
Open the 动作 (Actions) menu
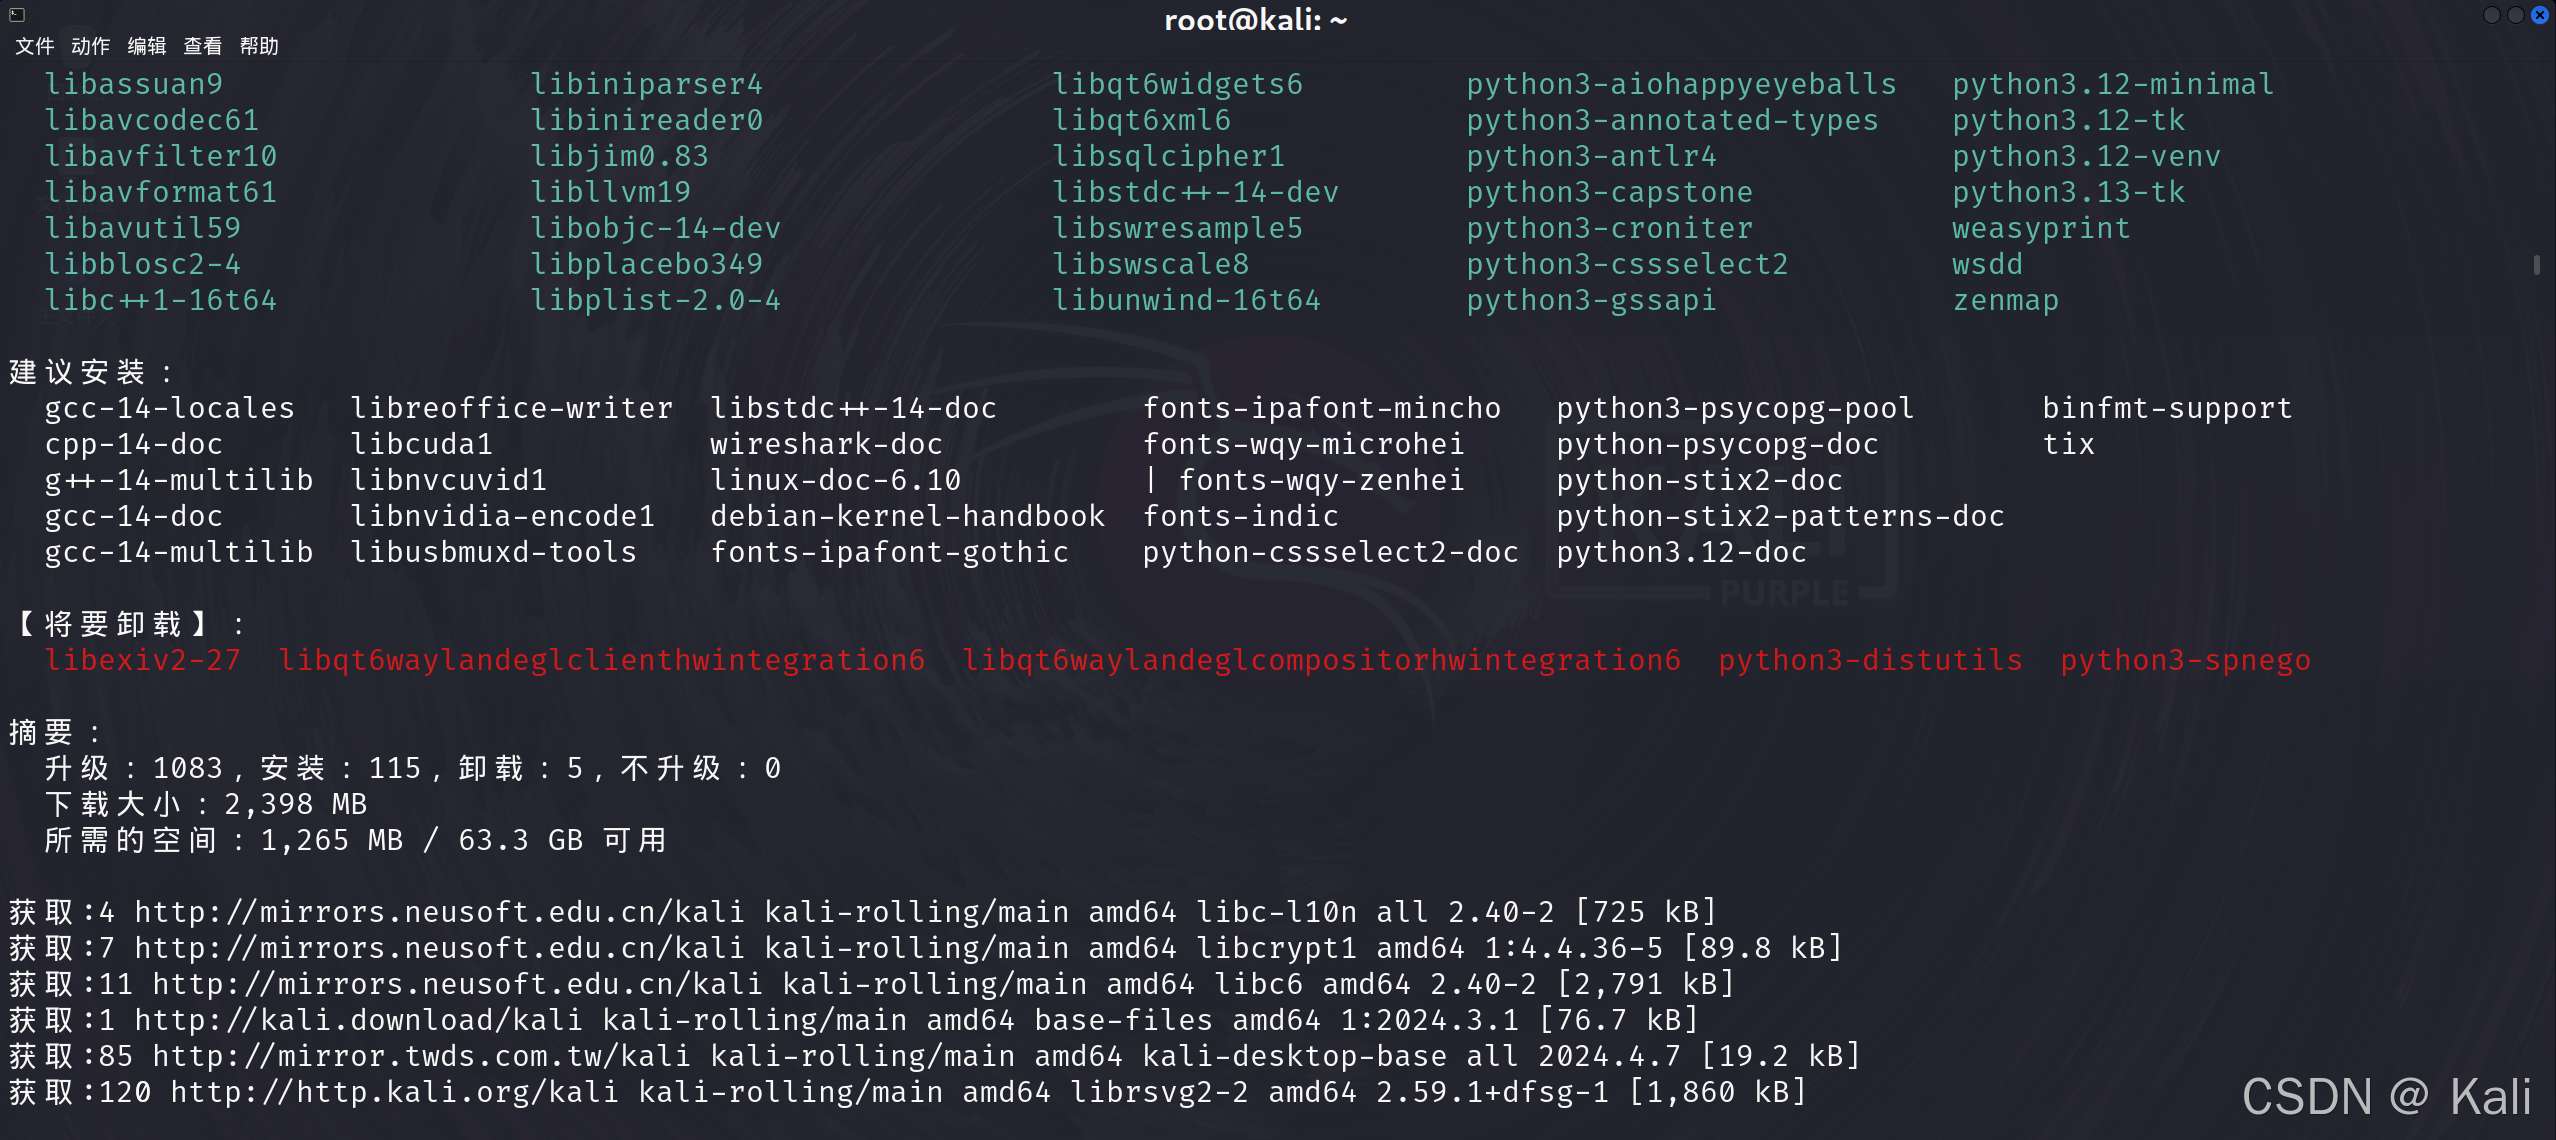[89, 46]
